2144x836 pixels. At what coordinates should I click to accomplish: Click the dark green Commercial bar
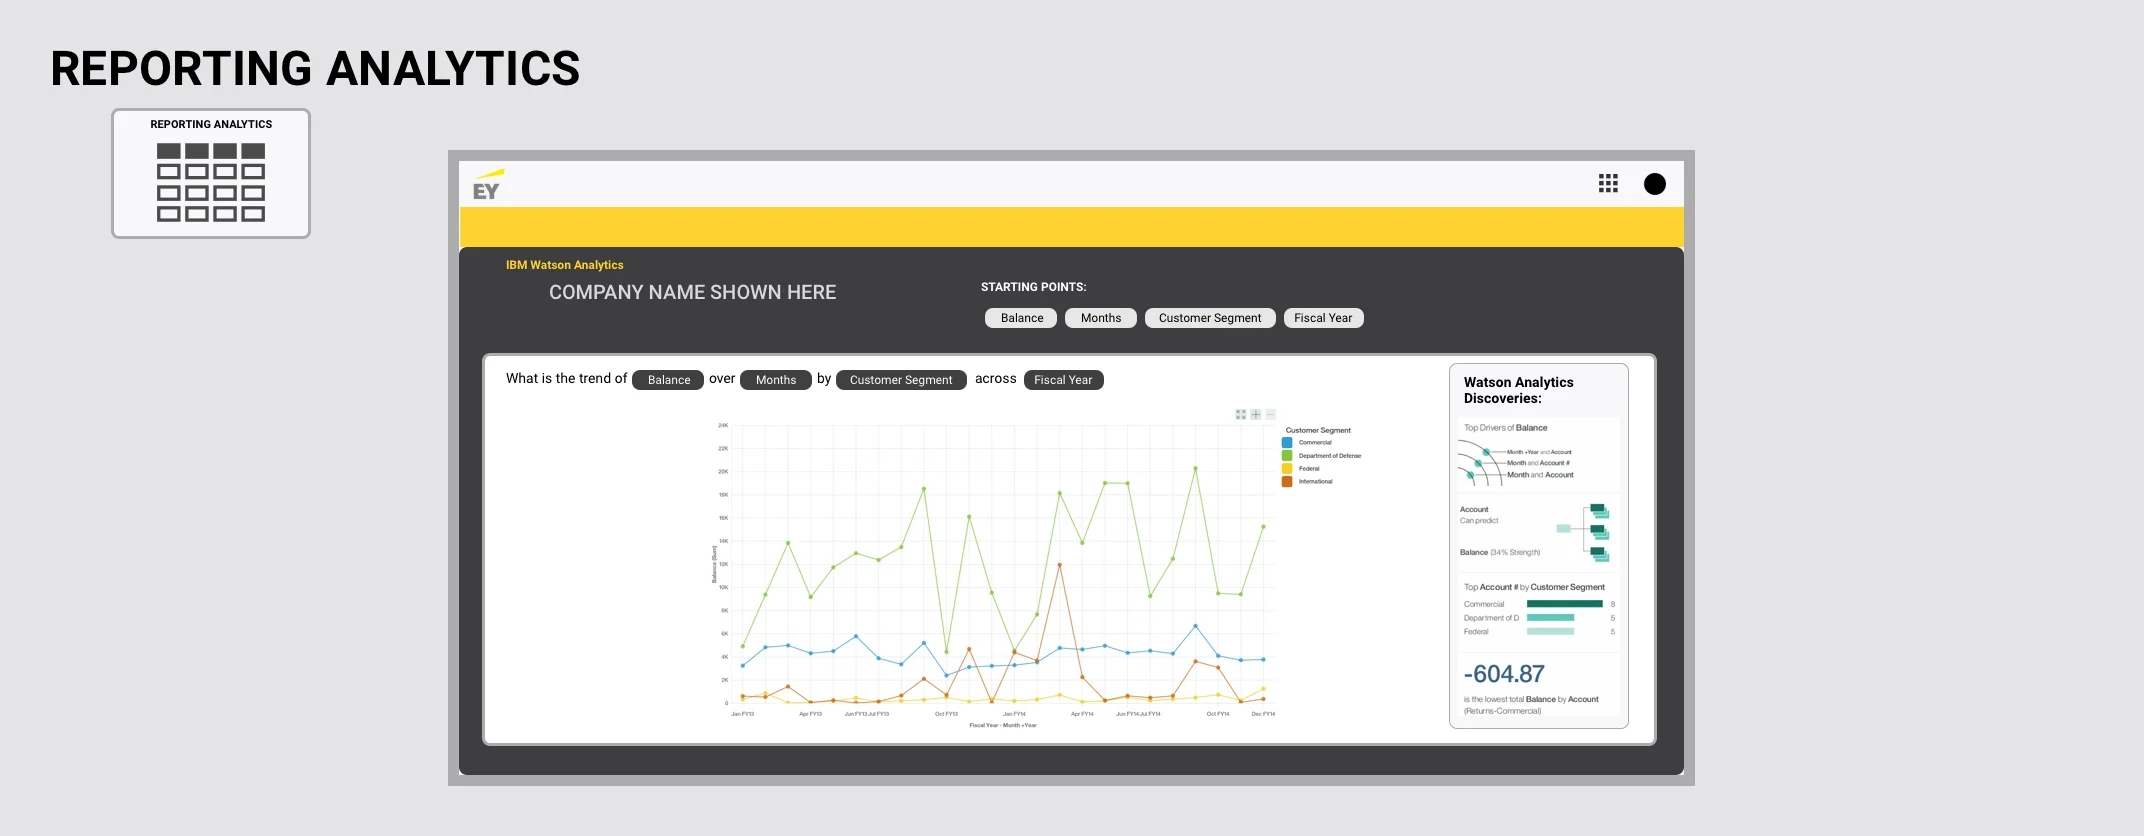tap(1565, 604)
